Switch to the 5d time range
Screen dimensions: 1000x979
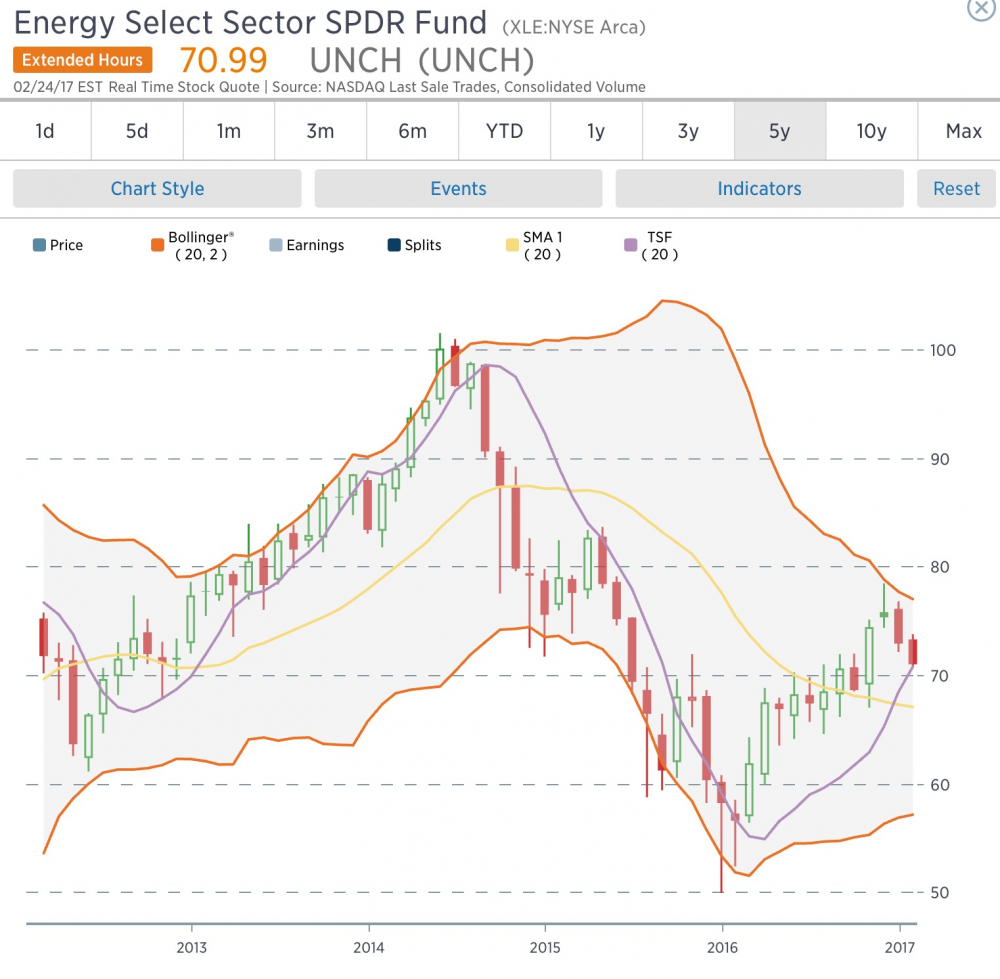click(x=137, y=131)
